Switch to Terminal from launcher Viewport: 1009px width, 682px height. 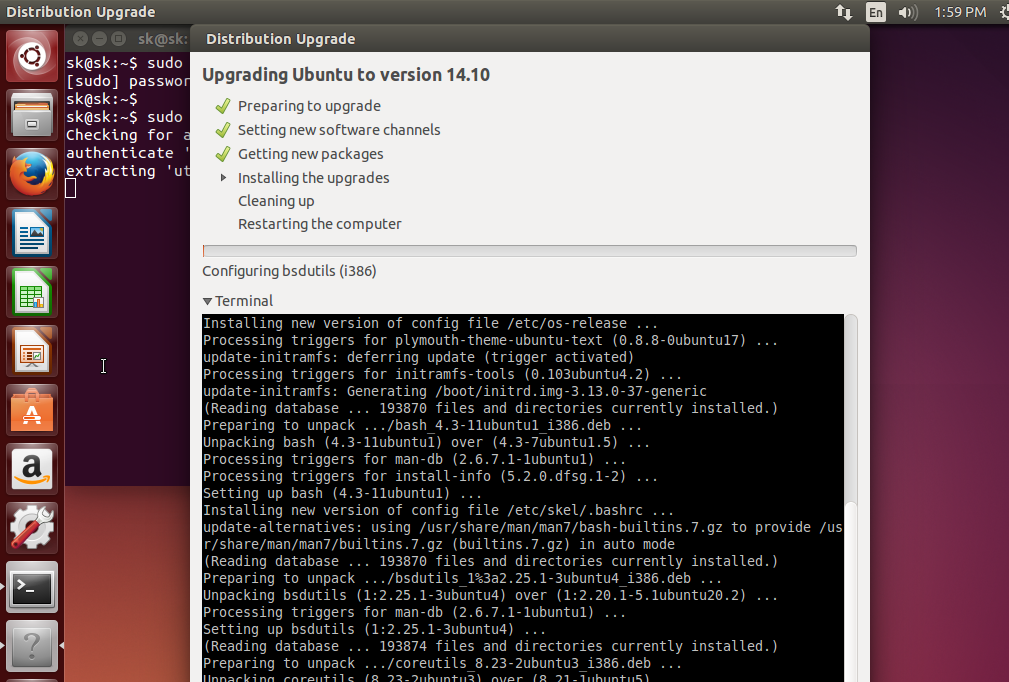32,587
